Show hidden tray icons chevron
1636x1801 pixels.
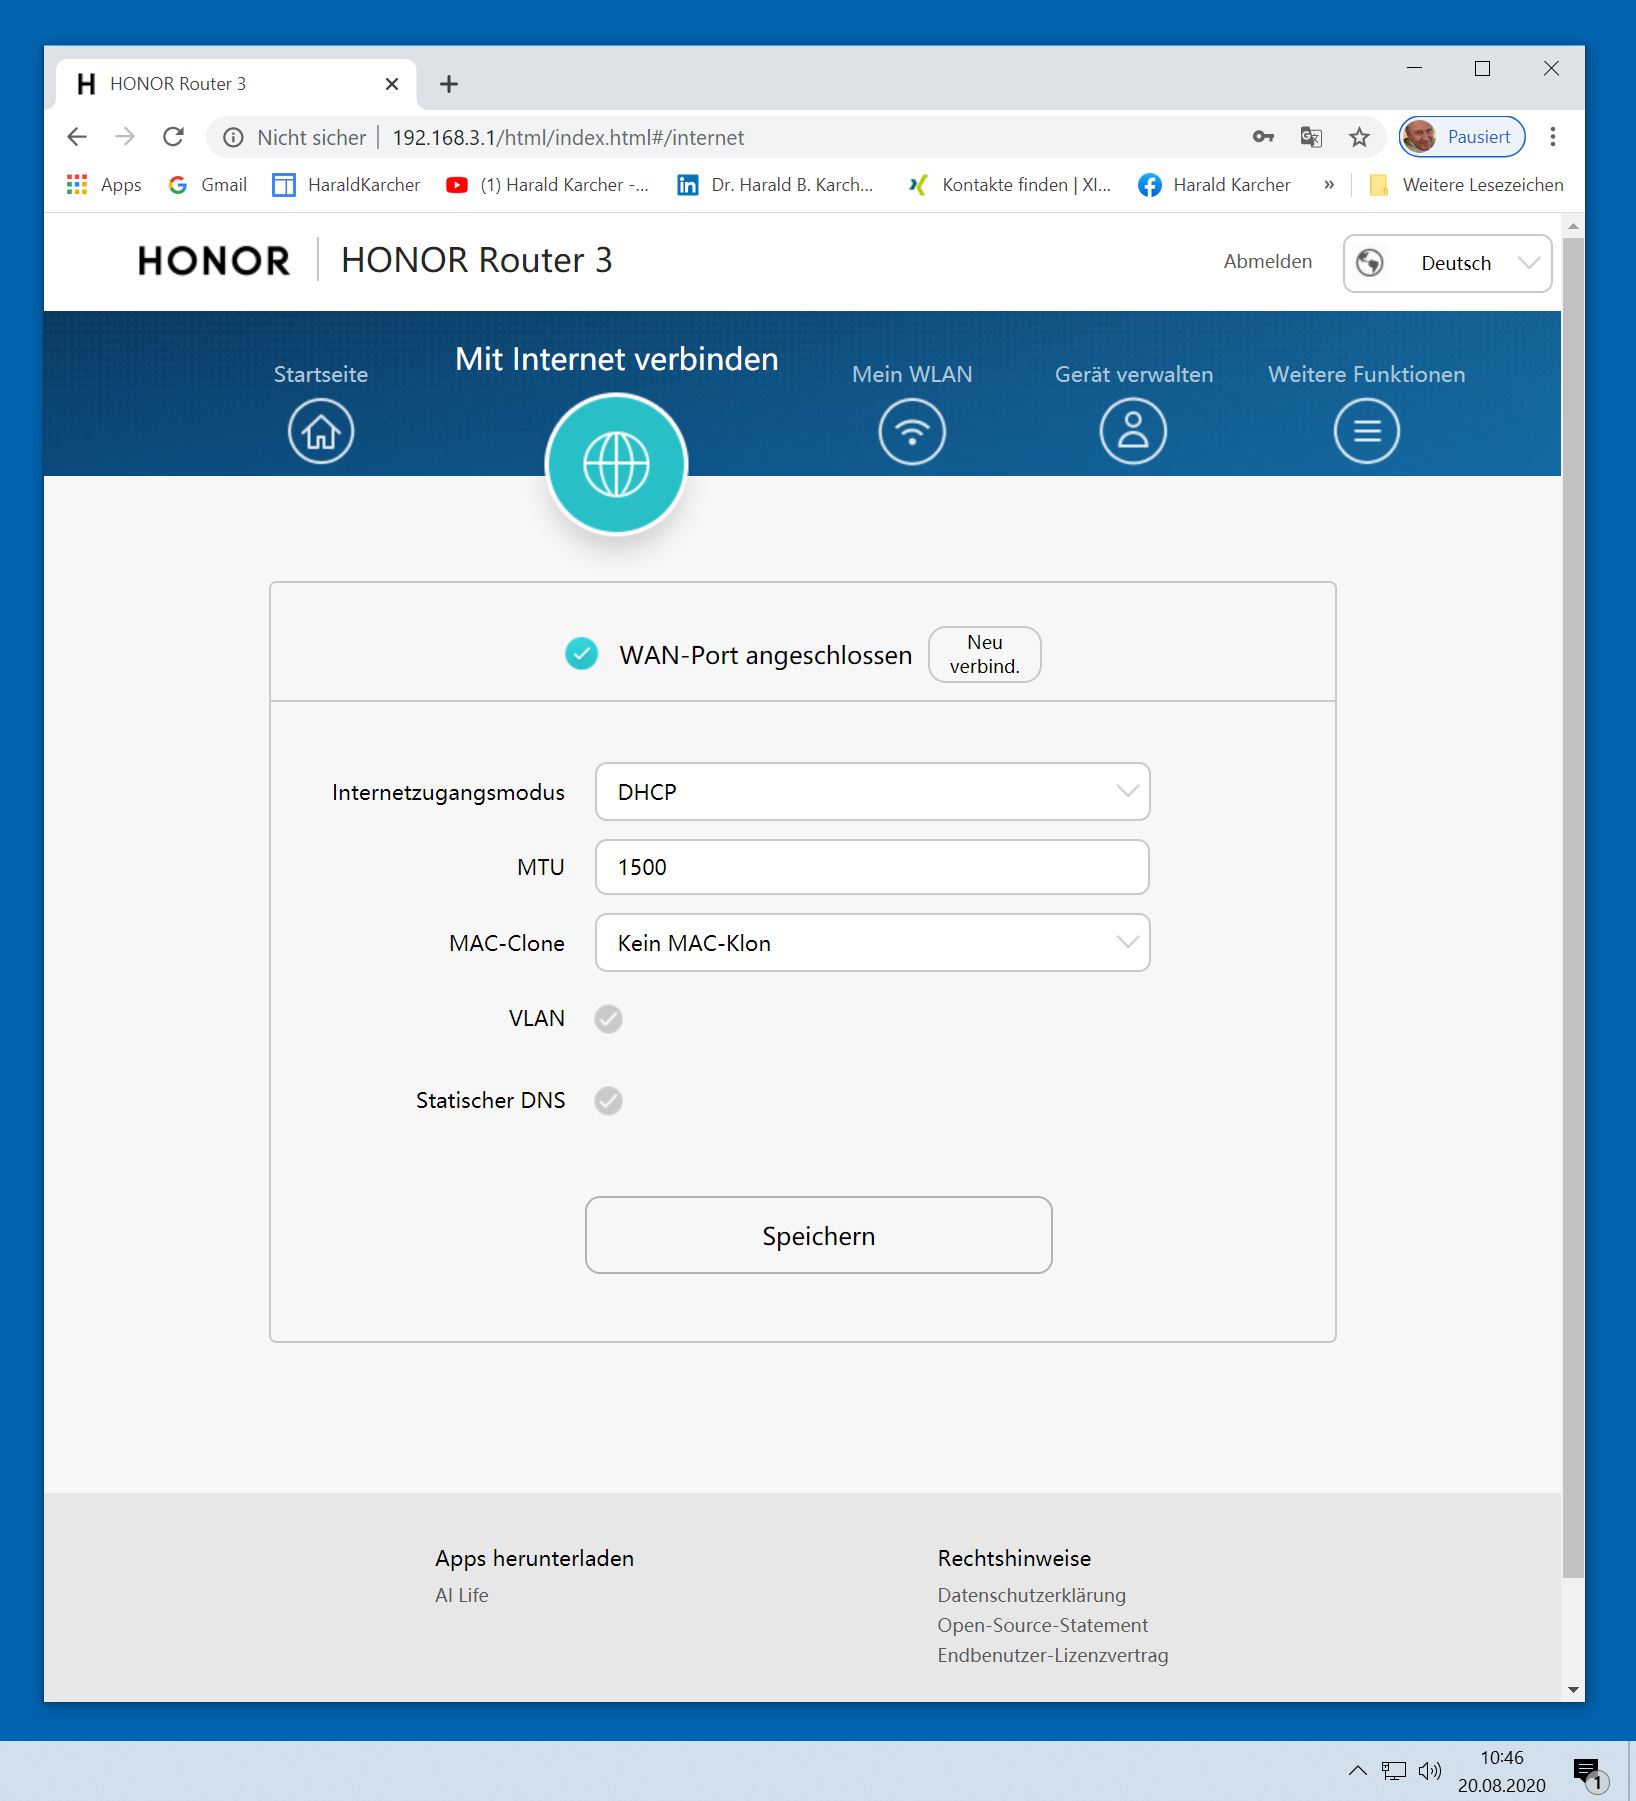(x=1357, y=1771)
